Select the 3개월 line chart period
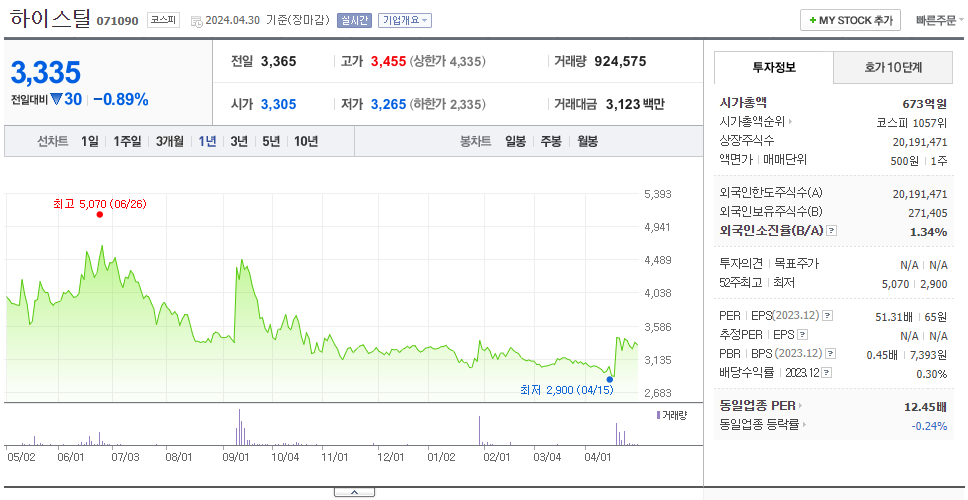The image size is (968, 500). coord(170,141)
